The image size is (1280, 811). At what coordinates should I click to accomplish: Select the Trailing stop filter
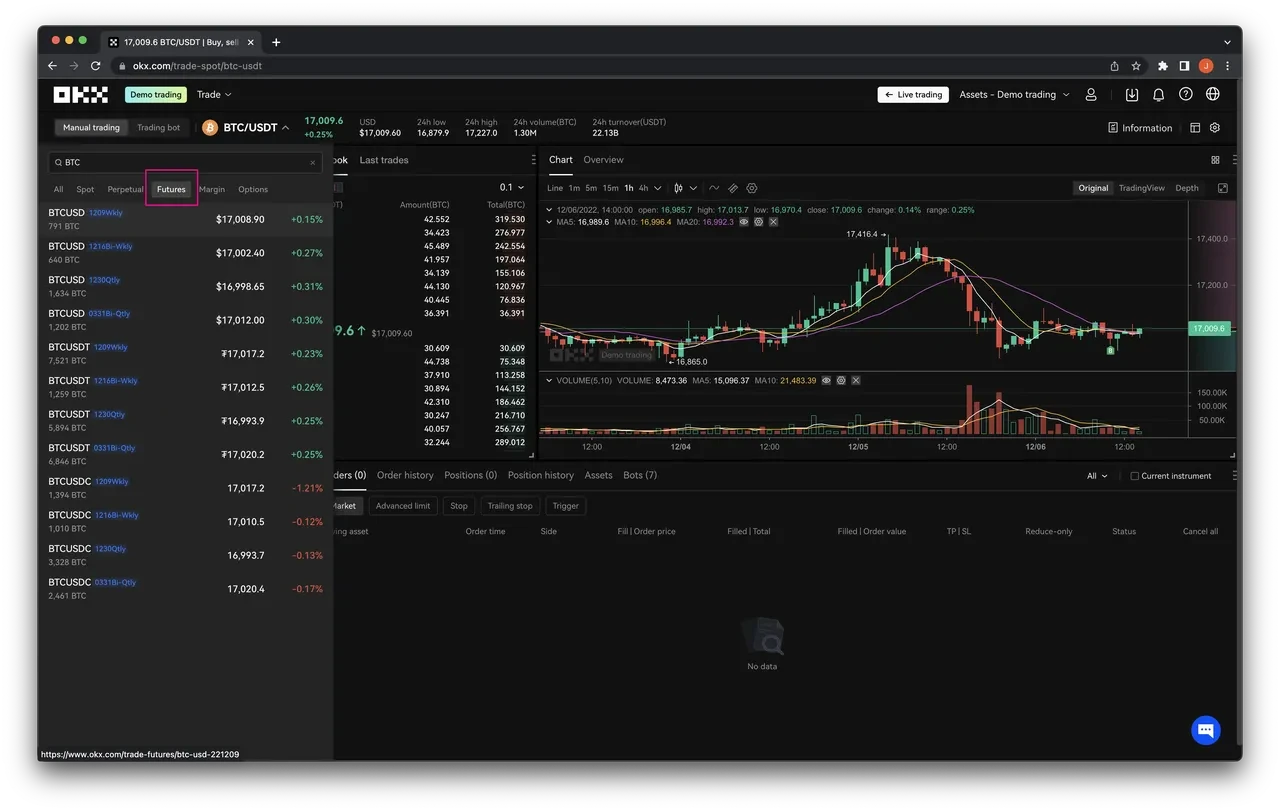click(x=510, y=506)
